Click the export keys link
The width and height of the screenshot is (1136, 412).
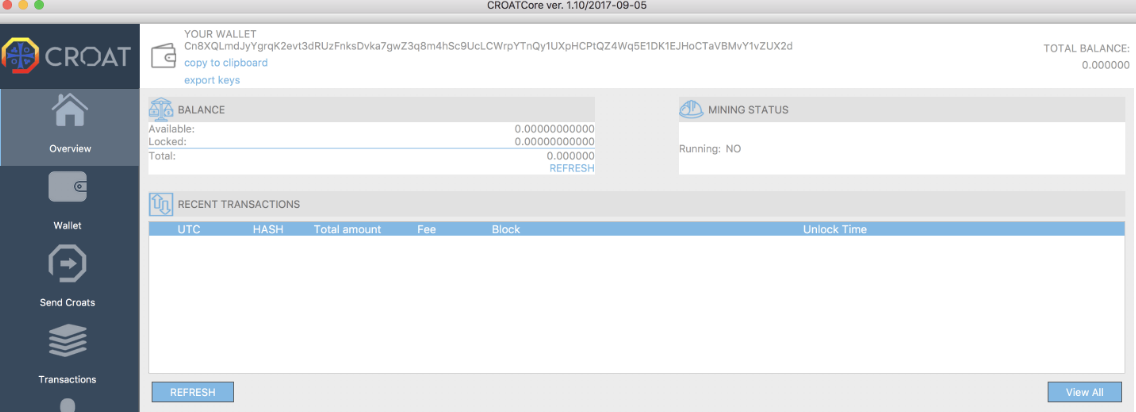[212, 80]
